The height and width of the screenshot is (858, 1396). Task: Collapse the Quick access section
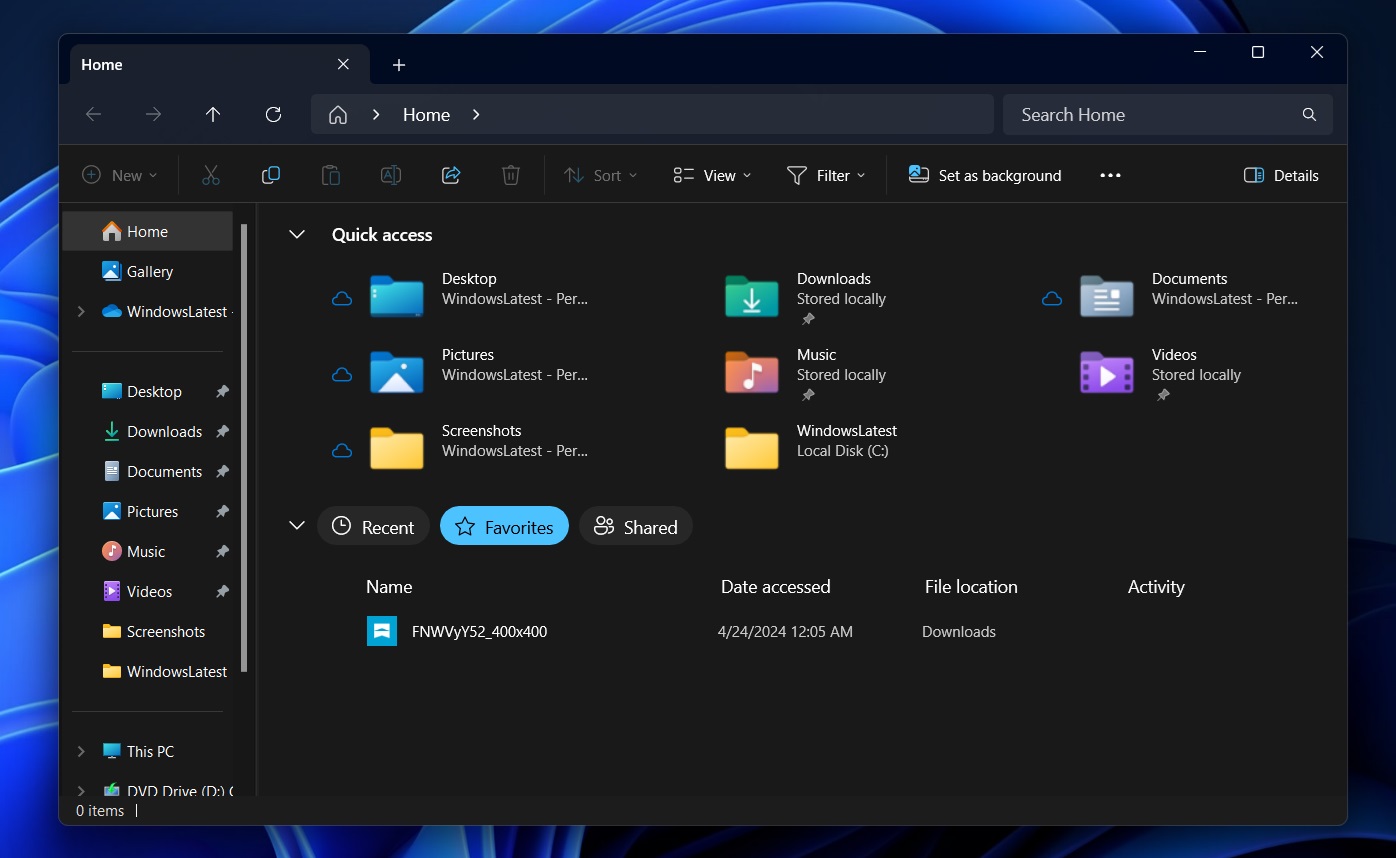tap(296, 234)
